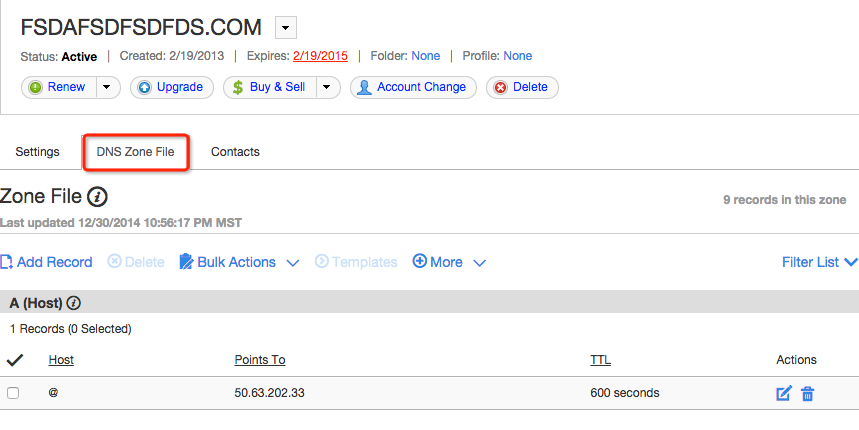Click the Add Record icon button
Screen dimensions: 859x430
pos(6,262)
